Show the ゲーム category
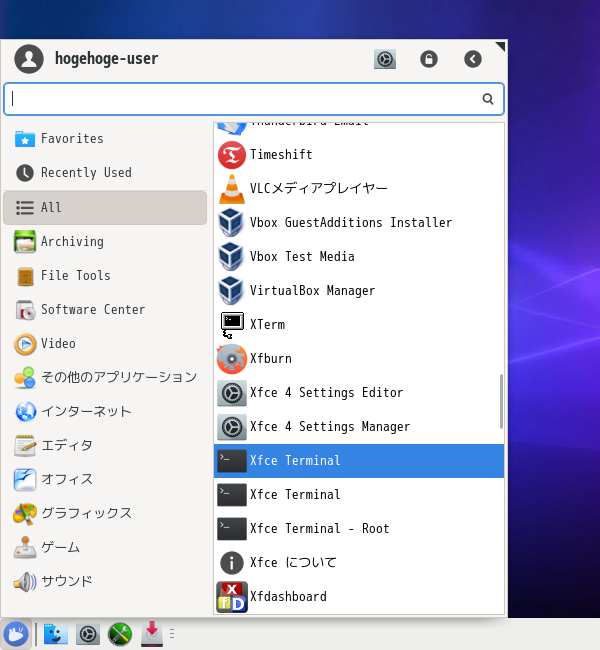The image size is (600, 650). click(x=105, y=548)
